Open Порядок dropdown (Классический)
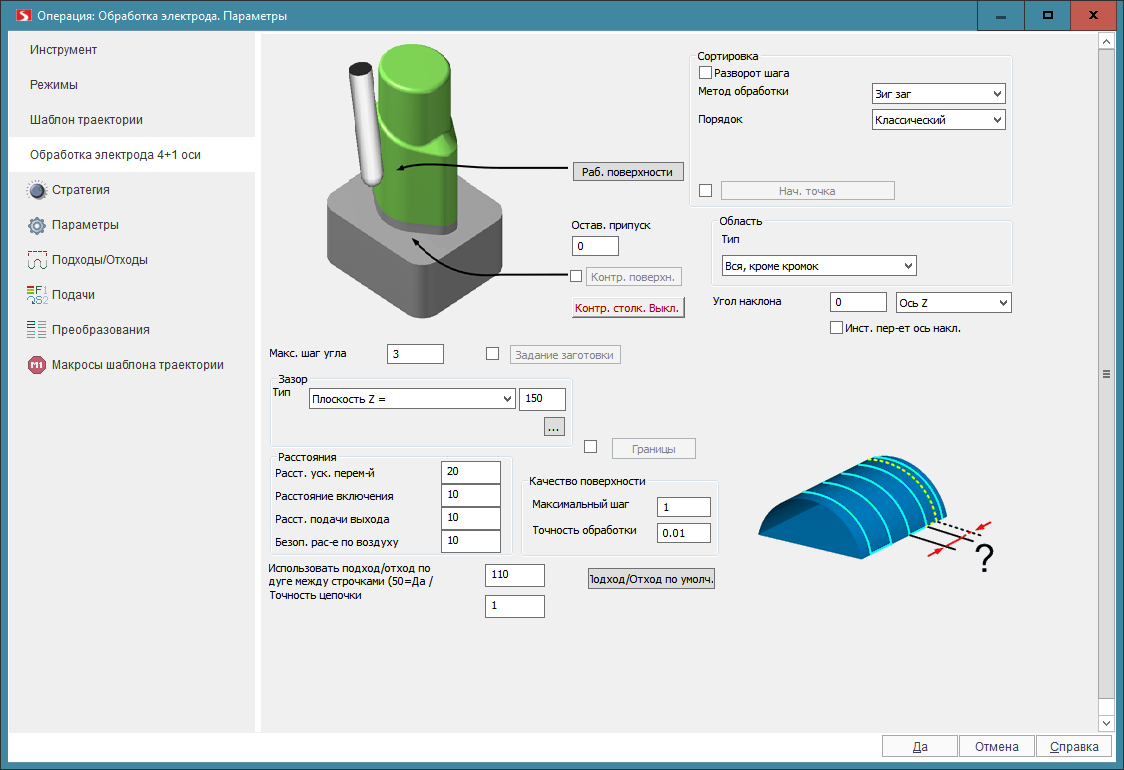Screen dimensions: 1124x770 (x=938, y=120)
